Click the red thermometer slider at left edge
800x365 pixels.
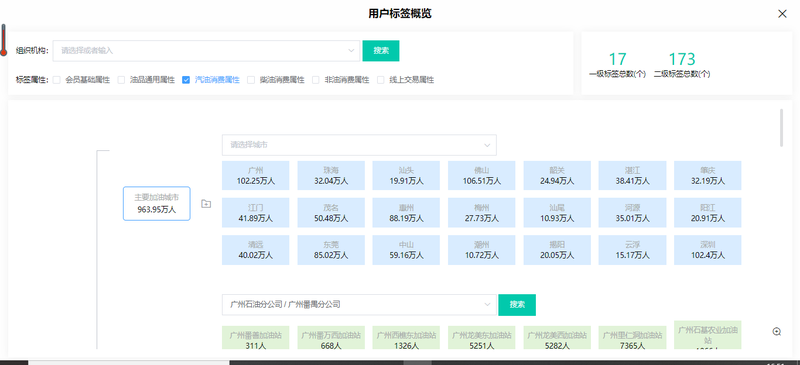point(3,40)
